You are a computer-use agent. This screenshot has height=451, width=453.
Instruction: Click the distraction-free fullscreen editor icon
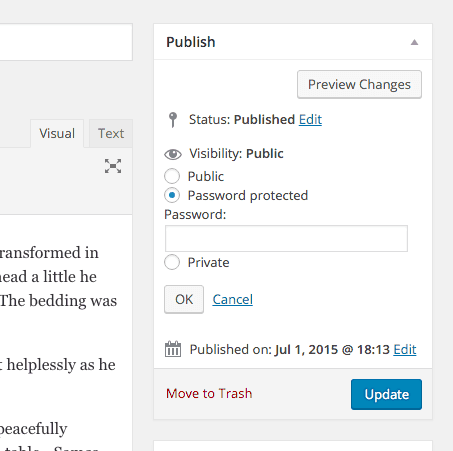click(x=113, y=166)
